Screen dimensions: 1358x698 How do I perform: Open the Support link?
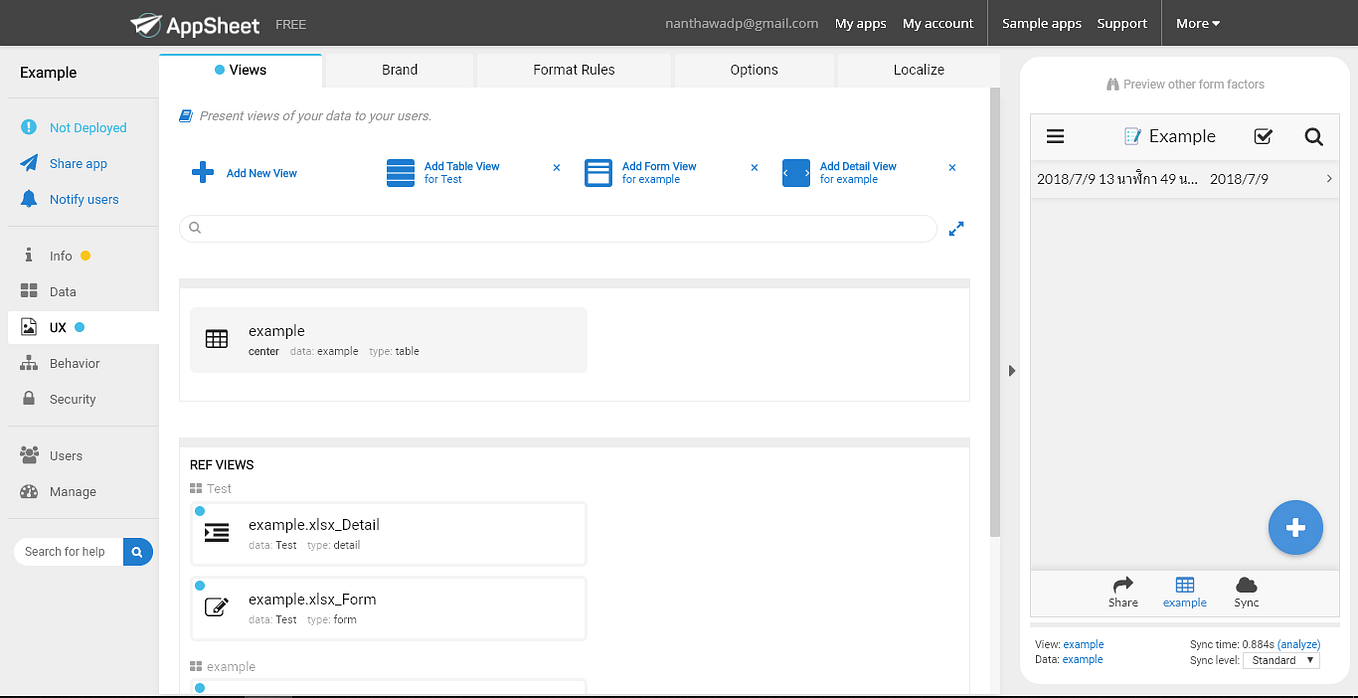point(1122,23)
